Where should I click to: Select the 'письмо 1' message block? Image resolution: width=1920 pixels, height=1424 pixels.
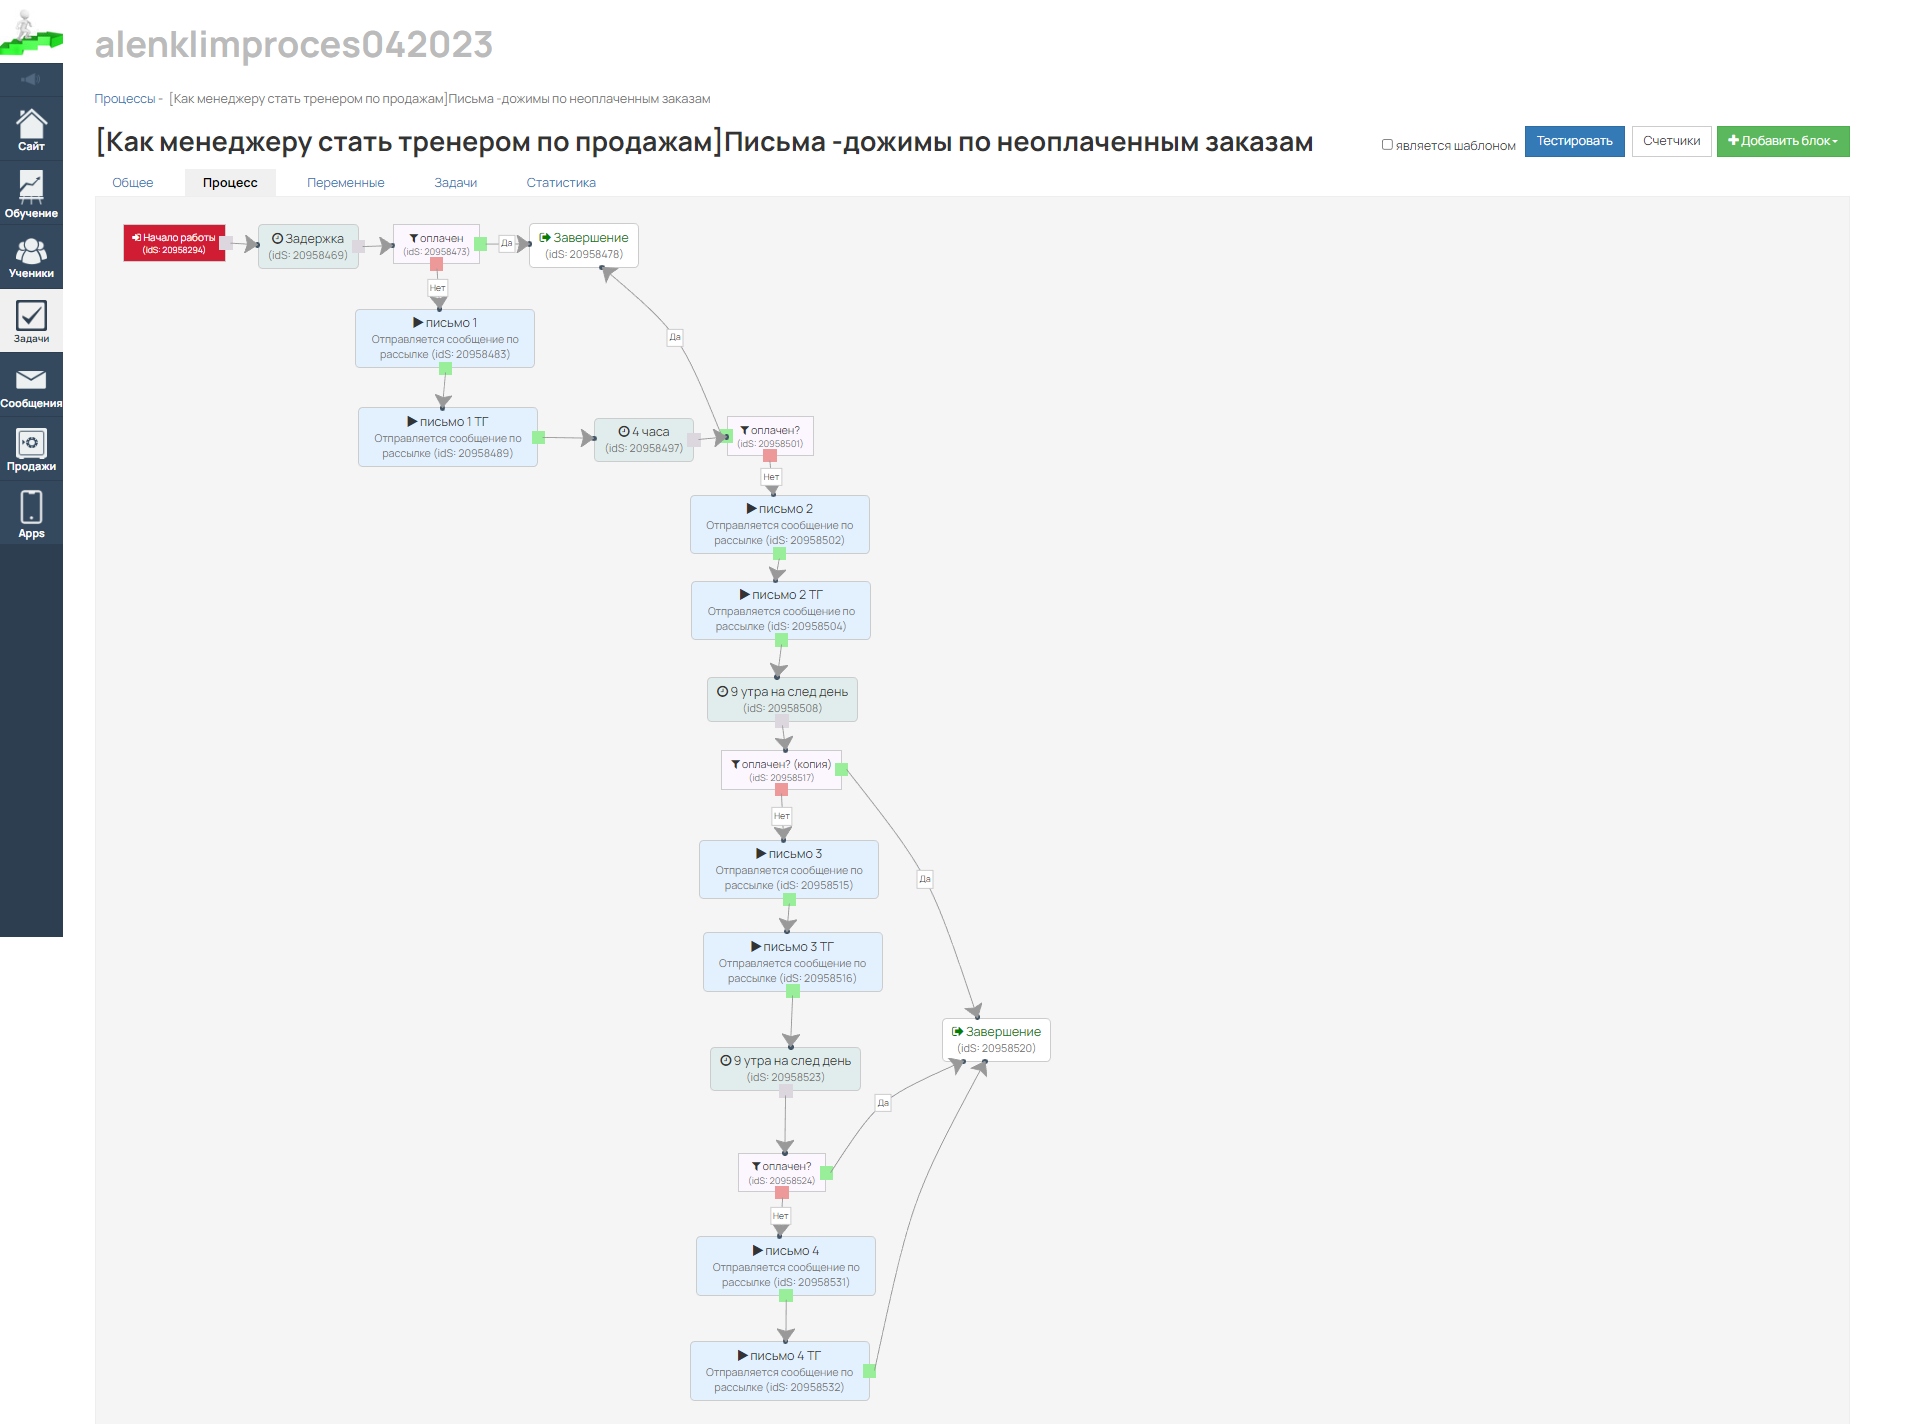pyautogui.click(x=444, y=338)
